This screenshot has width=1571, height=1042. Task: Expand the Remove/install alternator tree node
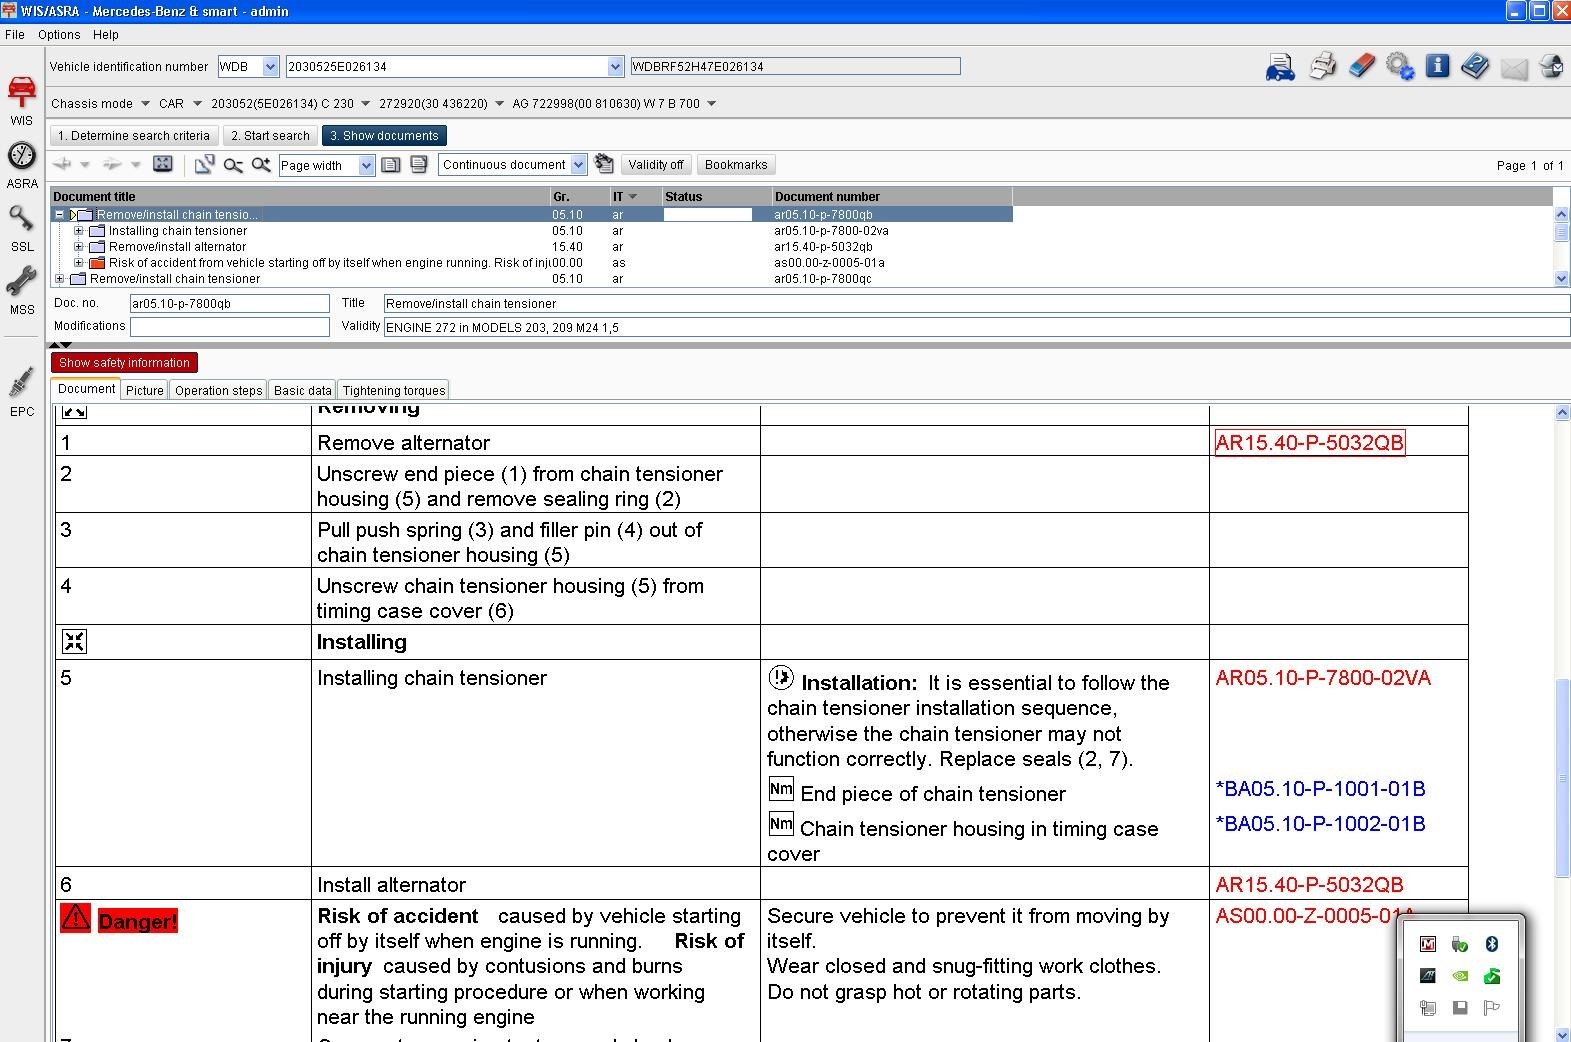point(79,247)
